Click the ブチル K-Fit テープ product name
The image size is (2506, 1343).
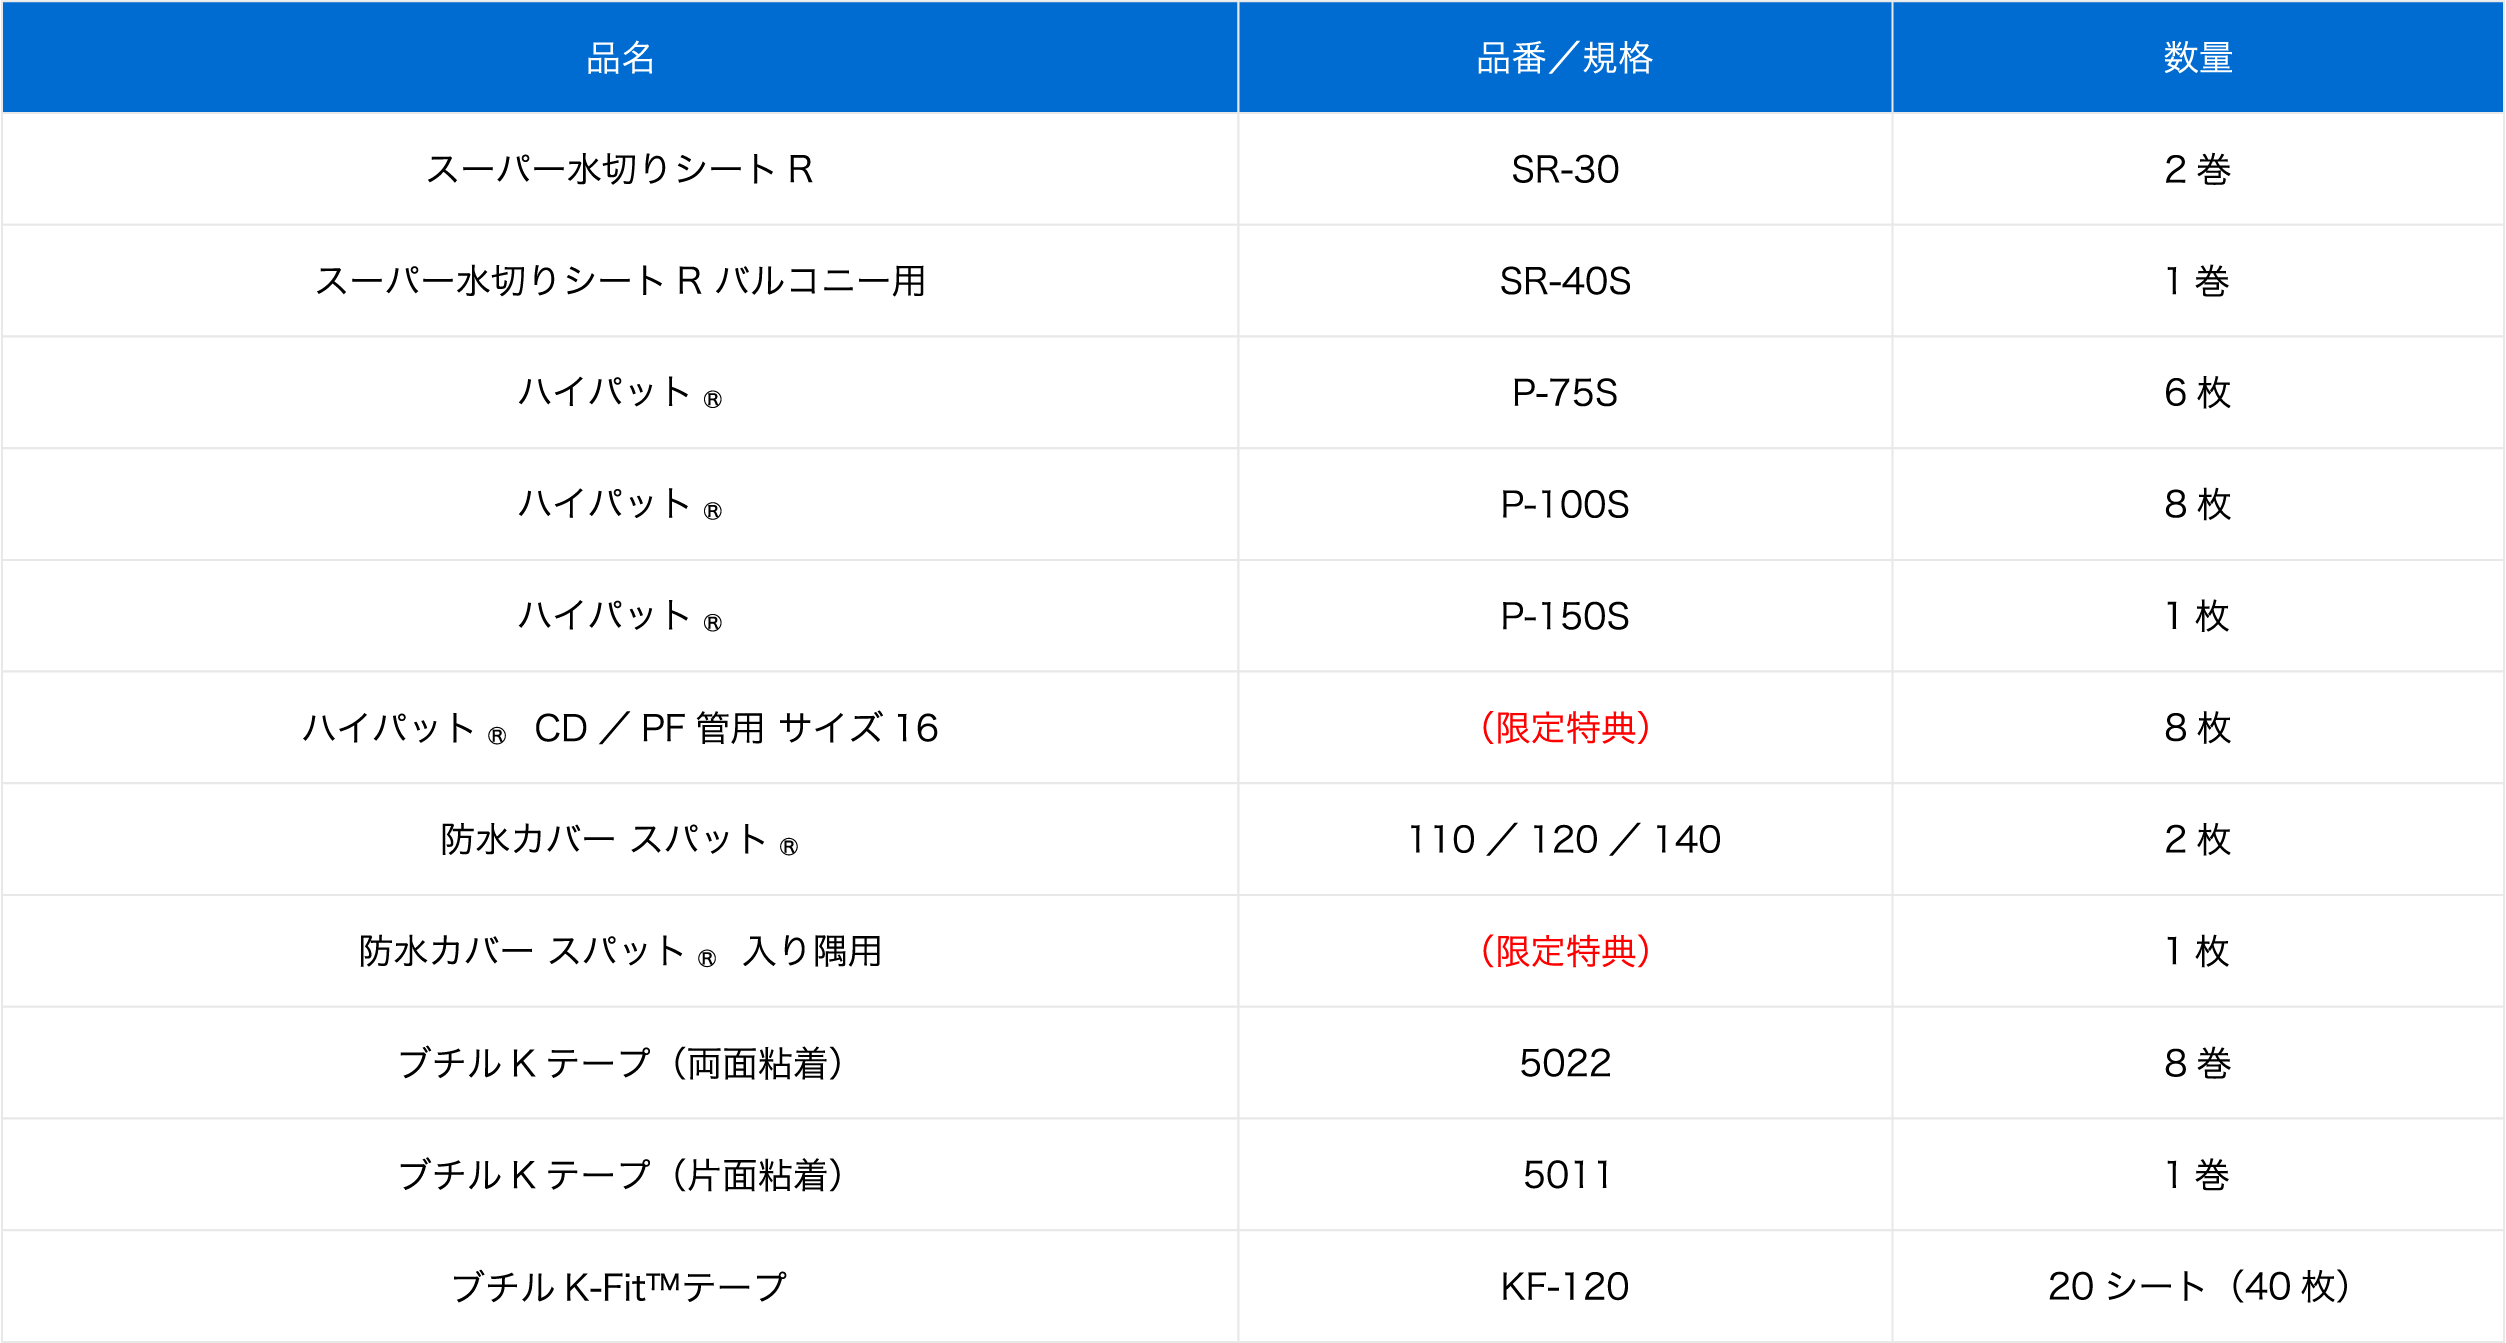tap(620, 1287)
